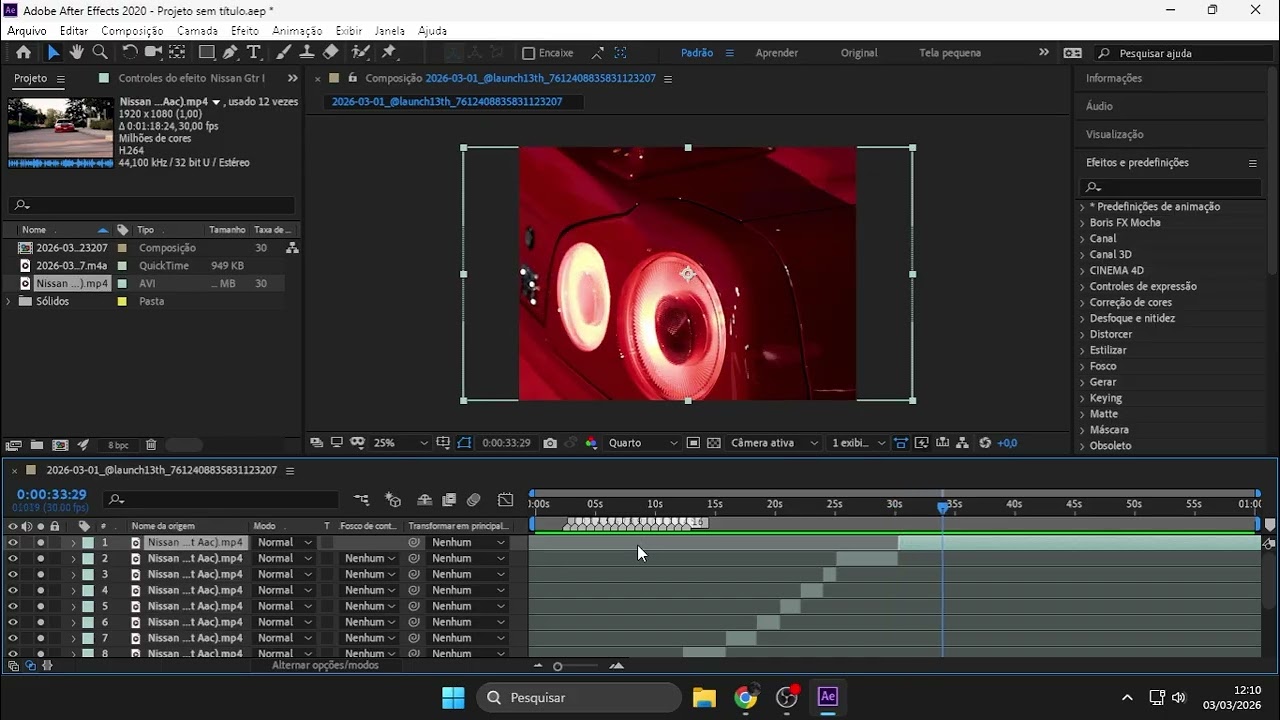
Task: Toggle motion blur for timeline layers
Action: tap(474, 500)
